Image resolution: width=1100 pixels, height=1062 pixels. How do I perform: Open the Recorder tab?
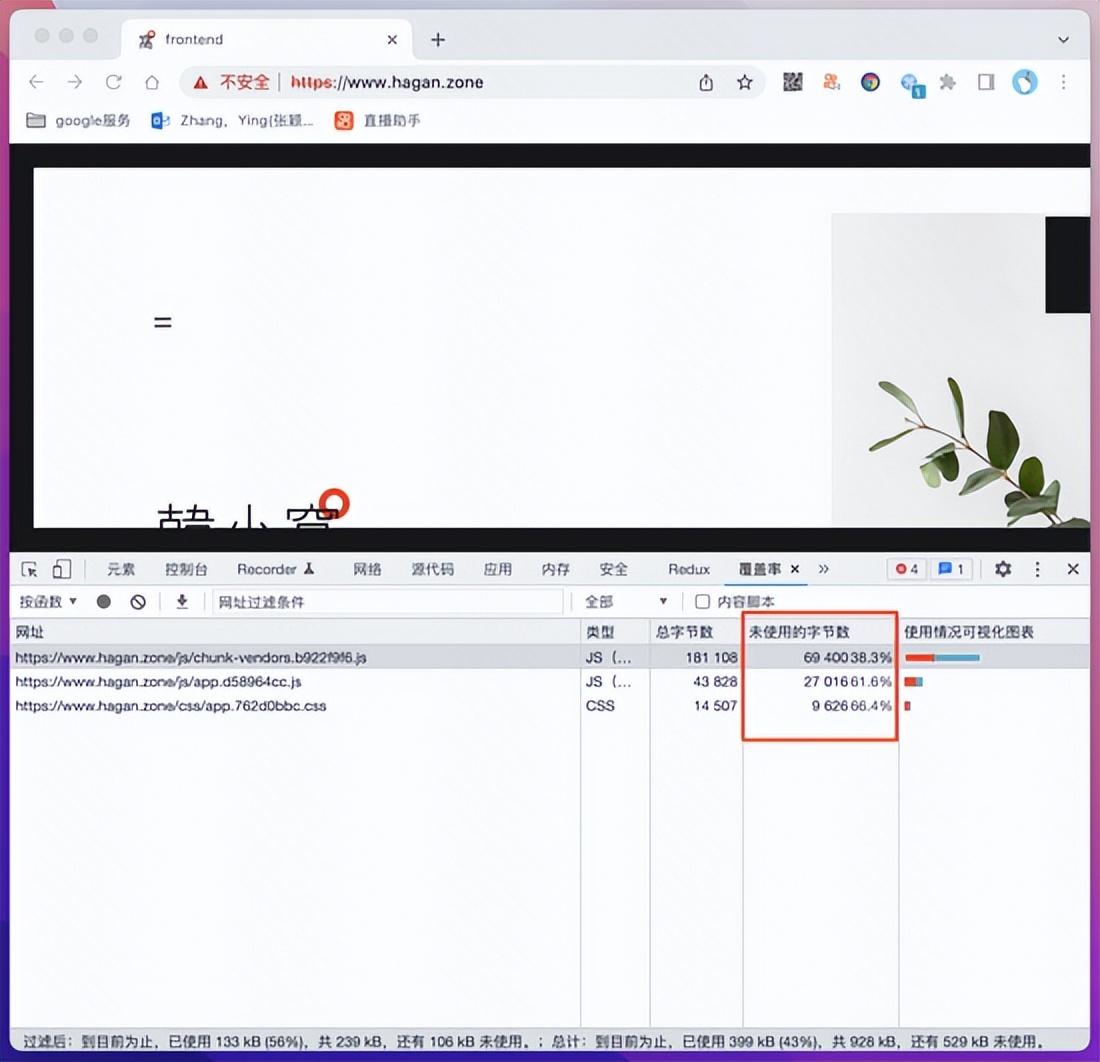click(x=276, y=569)
